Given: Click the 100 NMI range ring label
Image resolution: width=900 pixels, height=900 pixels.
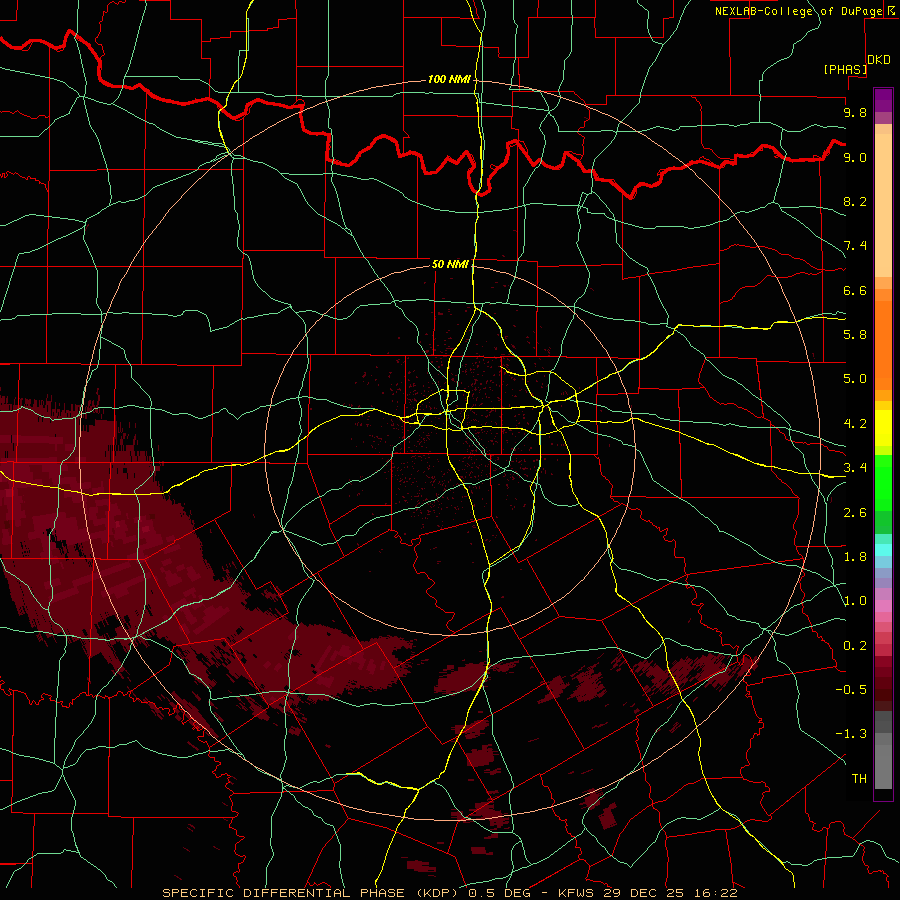Looking at the screenshot, I should coord(449,79).
